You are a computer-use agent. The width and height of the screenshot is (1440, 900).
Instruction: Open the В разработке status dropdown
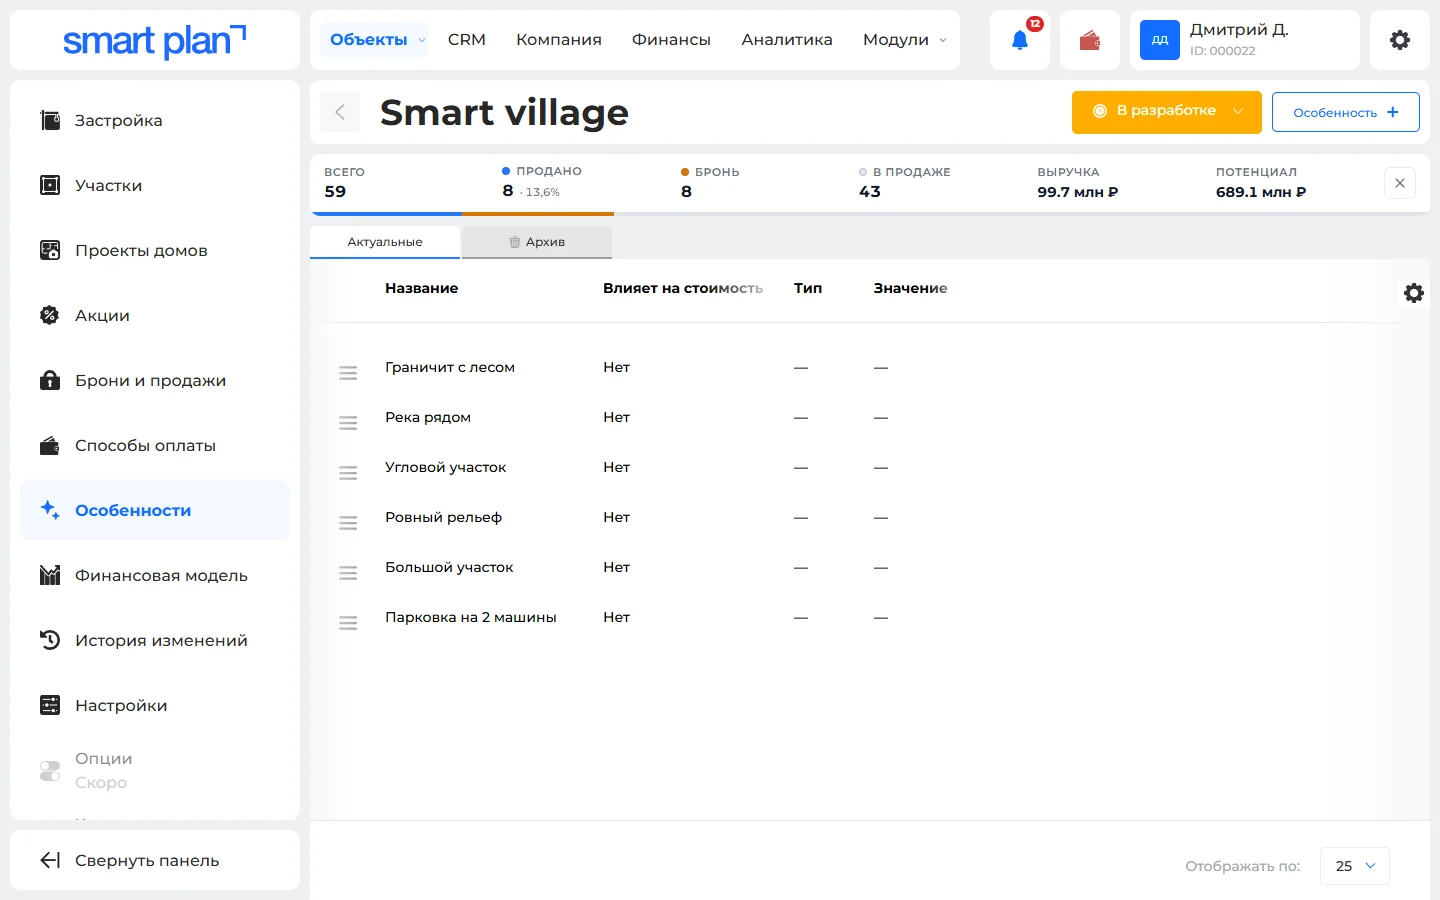pos(1167,111)
